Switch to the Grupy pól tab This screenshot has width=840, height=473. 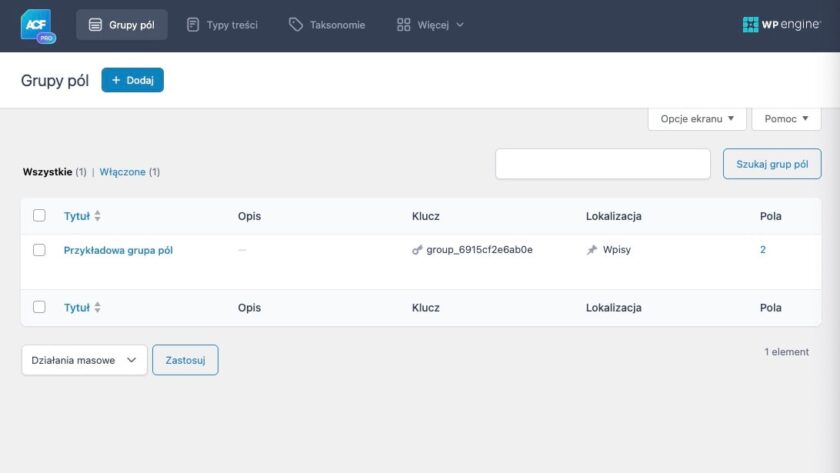[x=122, y=25]
